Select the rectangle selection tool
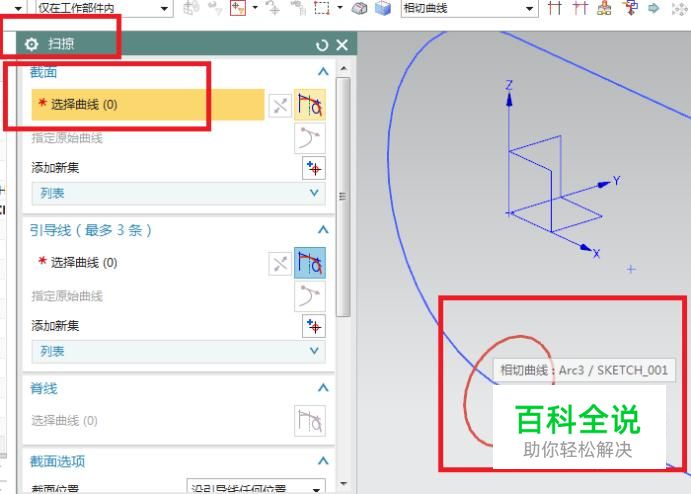Image resolution: width=691 pixels, height=494 pixels. (322, 8)
